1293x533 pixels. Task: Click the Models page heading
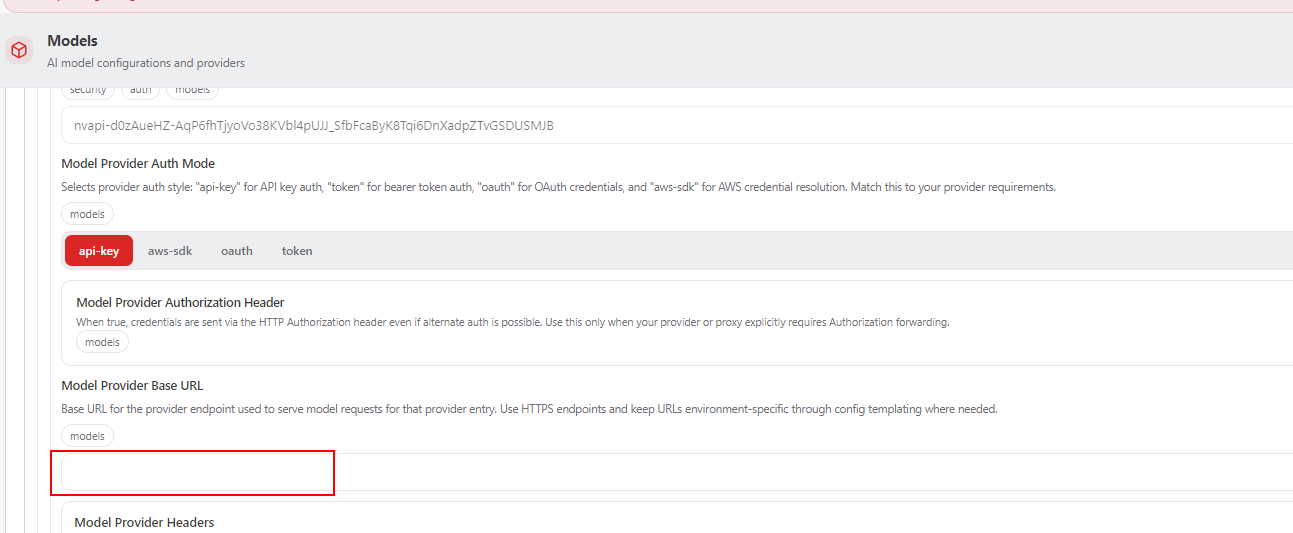72,41
